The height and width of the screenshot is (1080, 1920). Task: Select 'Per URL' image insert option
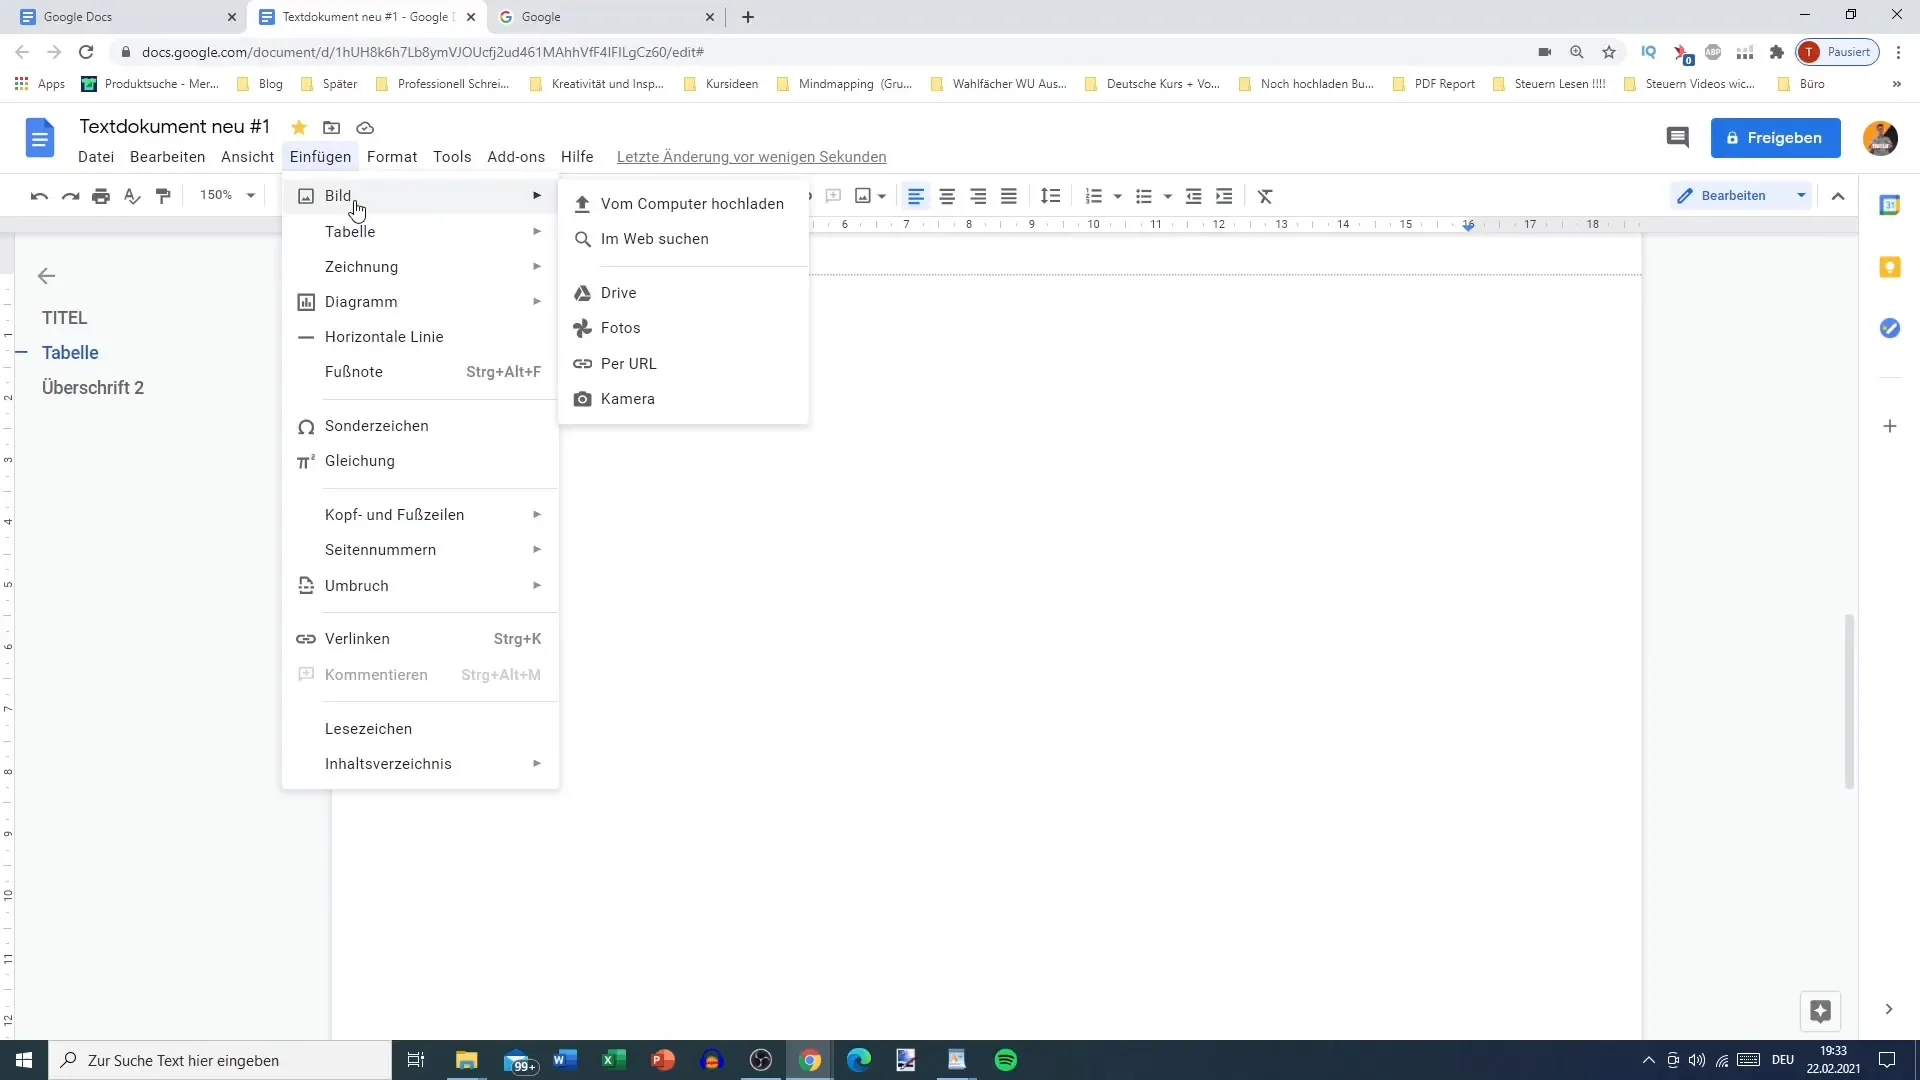pyautogui.click(x=628, y=363)
